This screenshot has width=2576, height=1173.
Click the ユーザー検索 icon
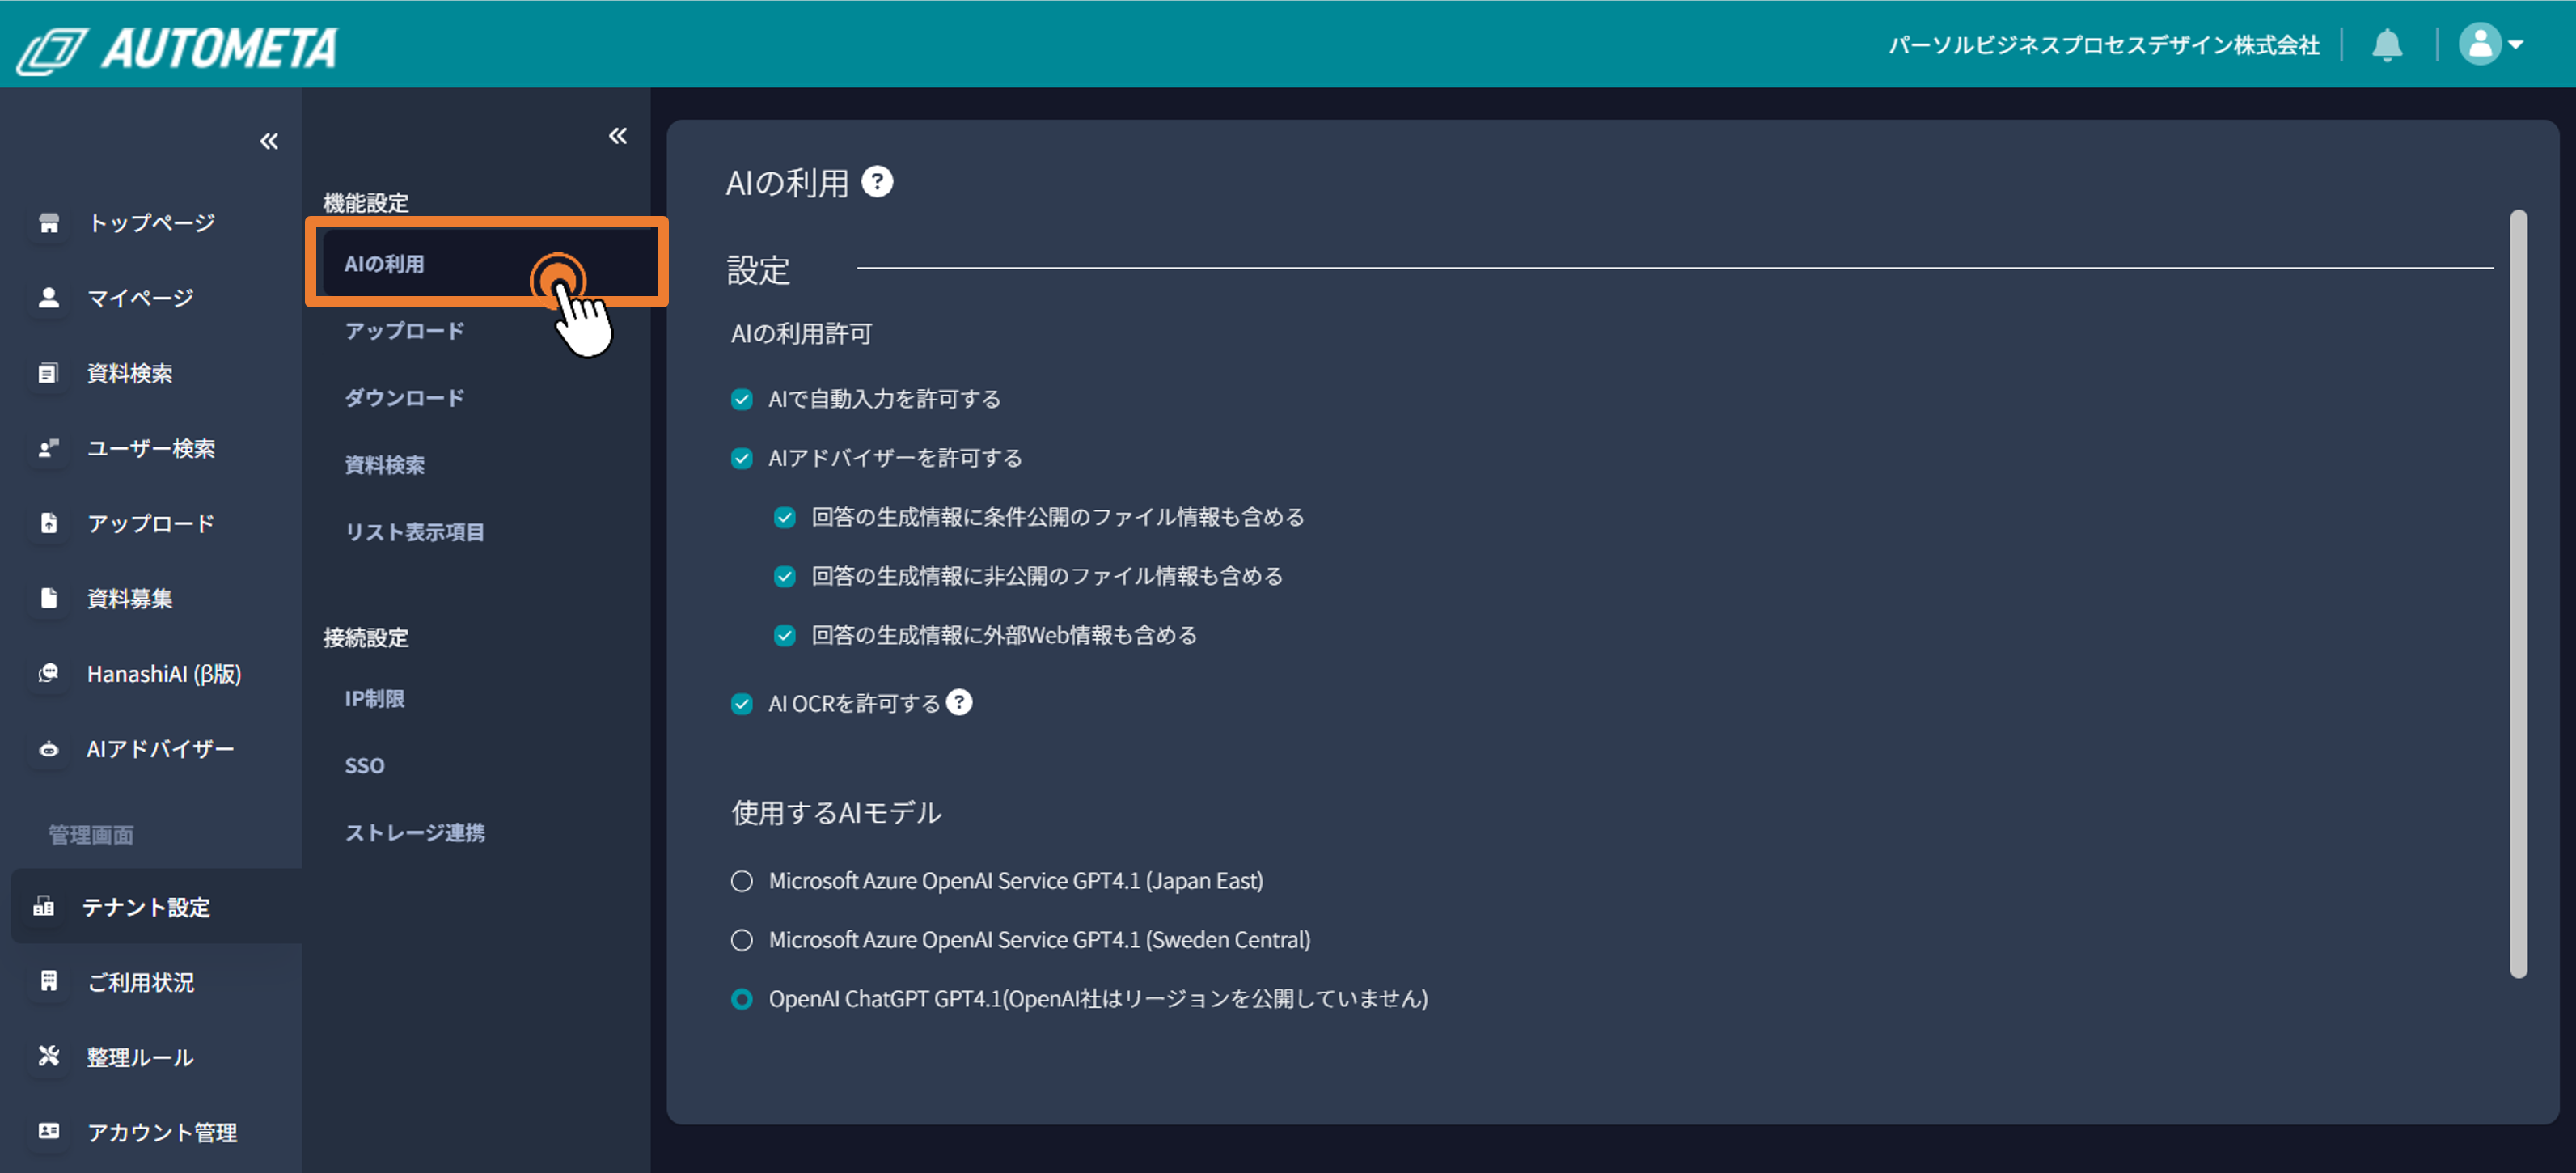point(49,448)
